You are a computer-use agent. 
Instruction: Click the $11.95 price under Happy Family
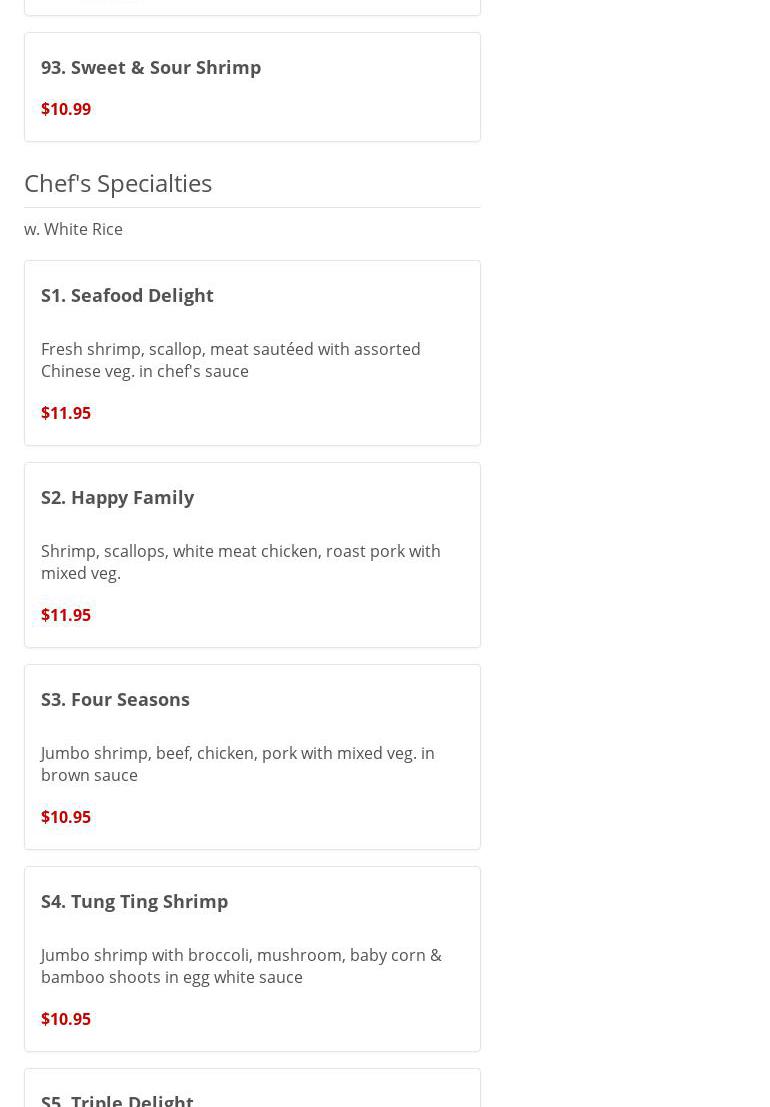(66, 615)
